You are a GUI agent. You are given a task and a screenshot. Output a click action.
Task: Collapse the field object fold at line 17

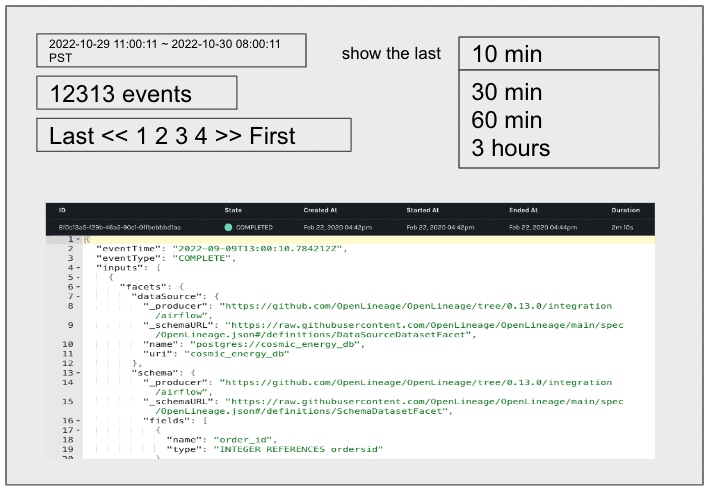78,430
